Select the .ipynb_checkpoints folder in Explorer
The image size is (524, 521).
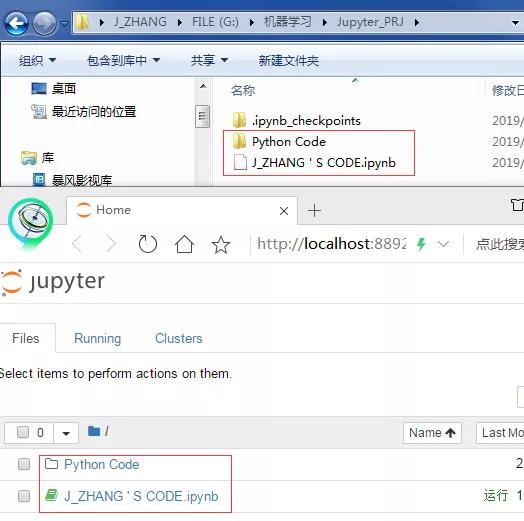coord(296,120)
